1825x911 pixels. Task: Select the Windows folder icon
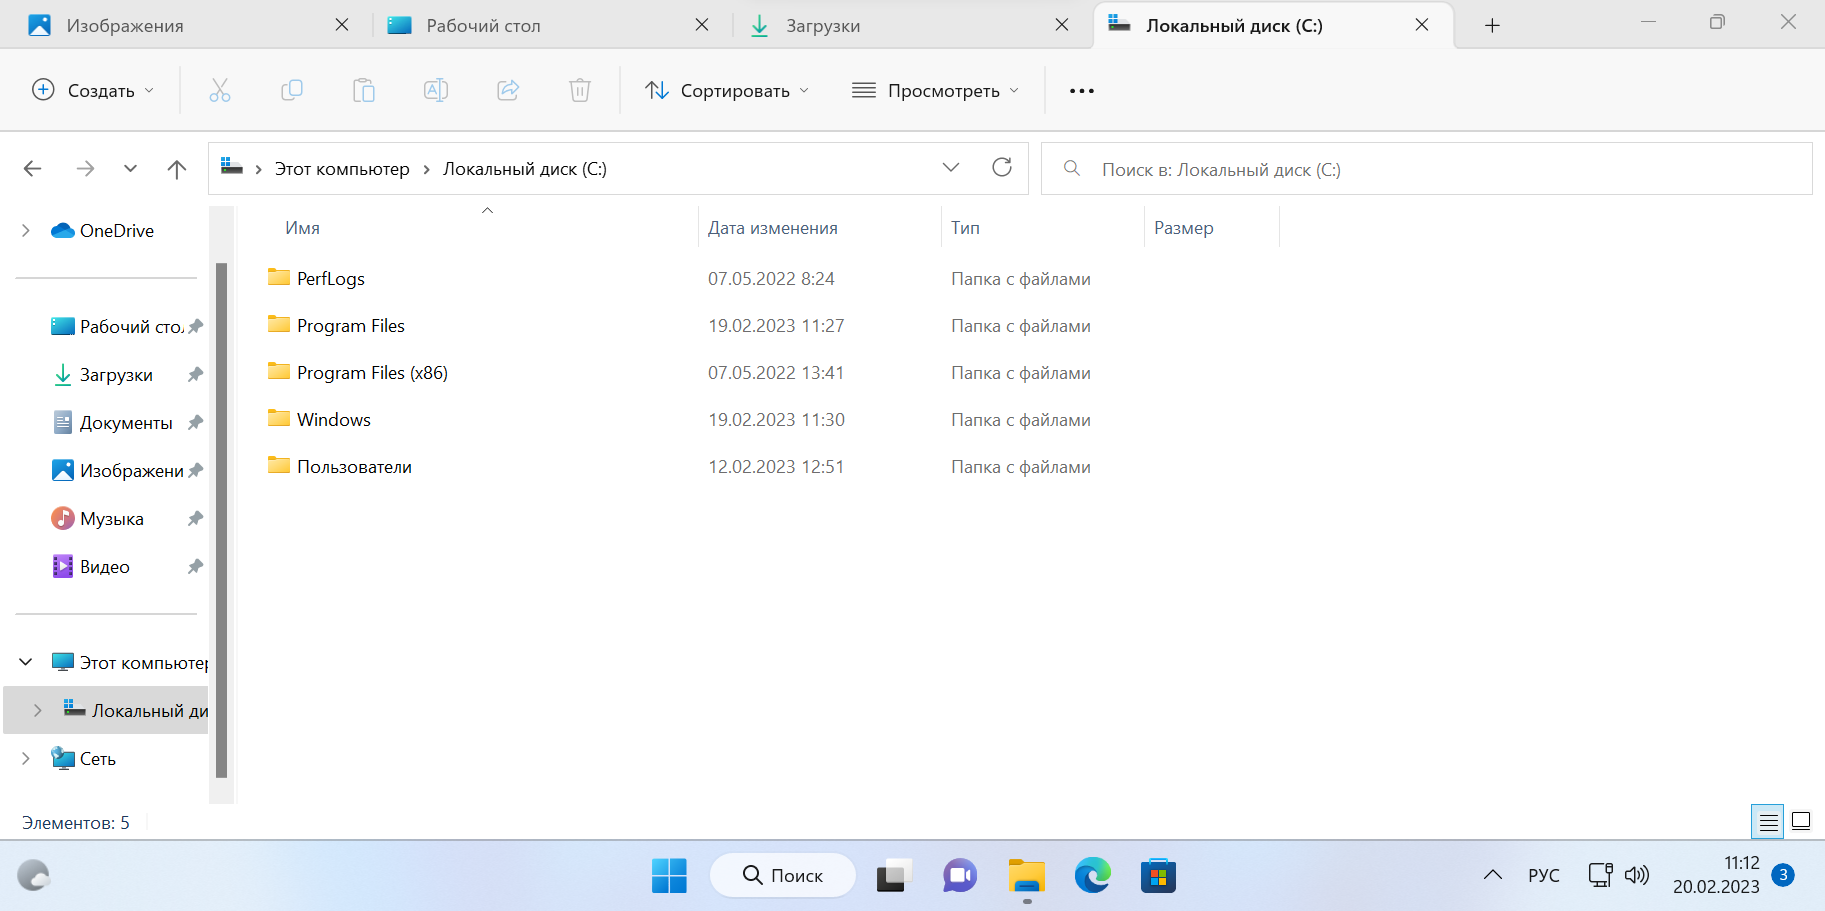pyautogui.click(x=279, y=418)
